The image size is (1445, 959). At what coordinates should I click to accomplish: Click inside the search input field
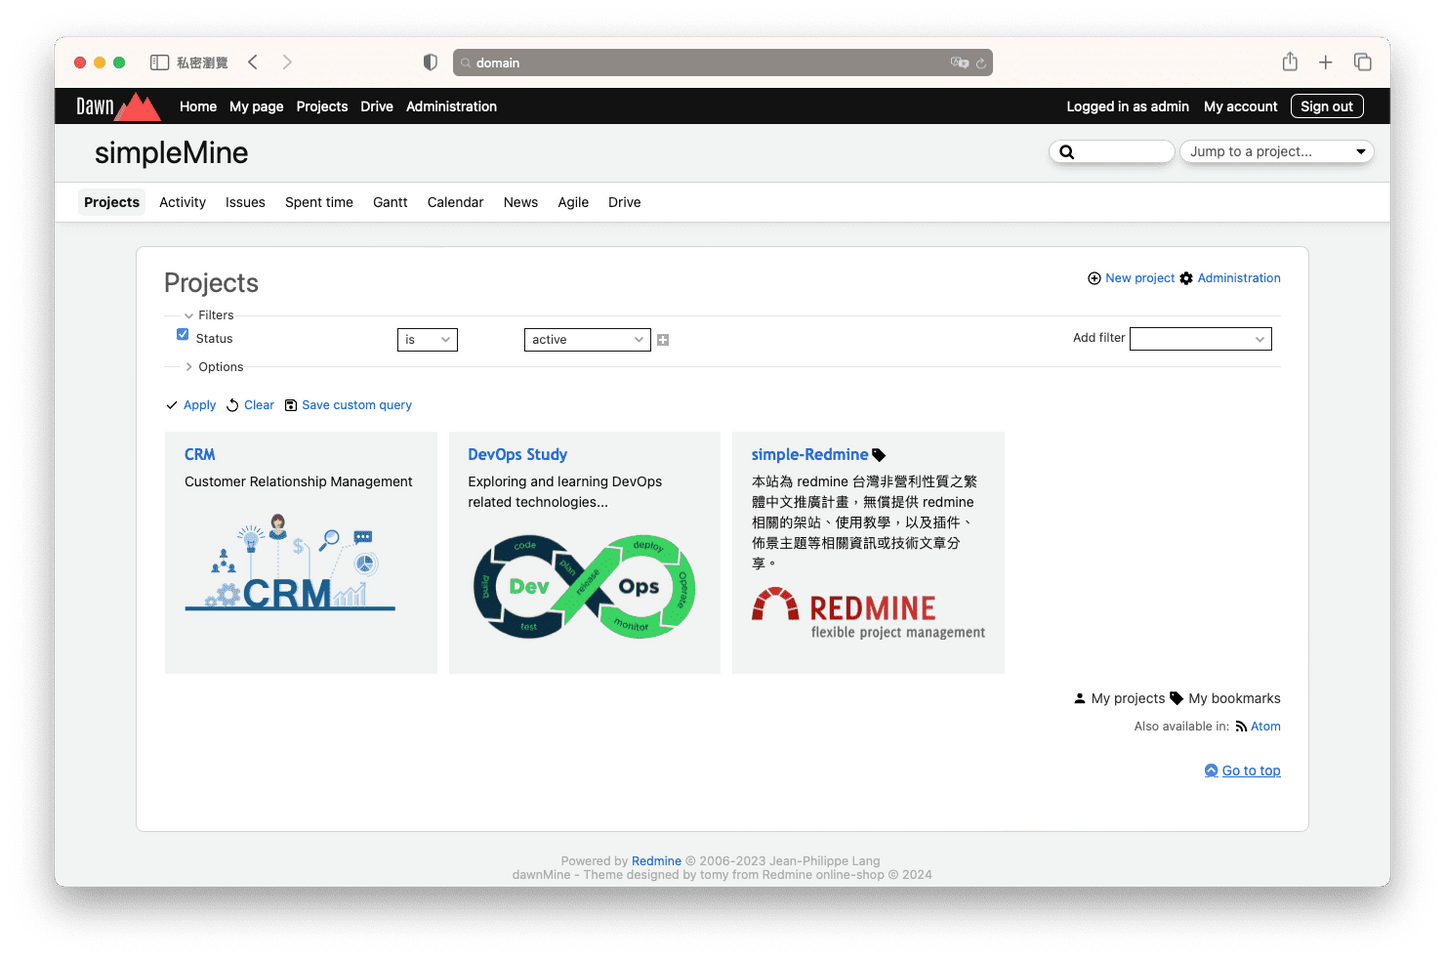[x=1120, y=150]
